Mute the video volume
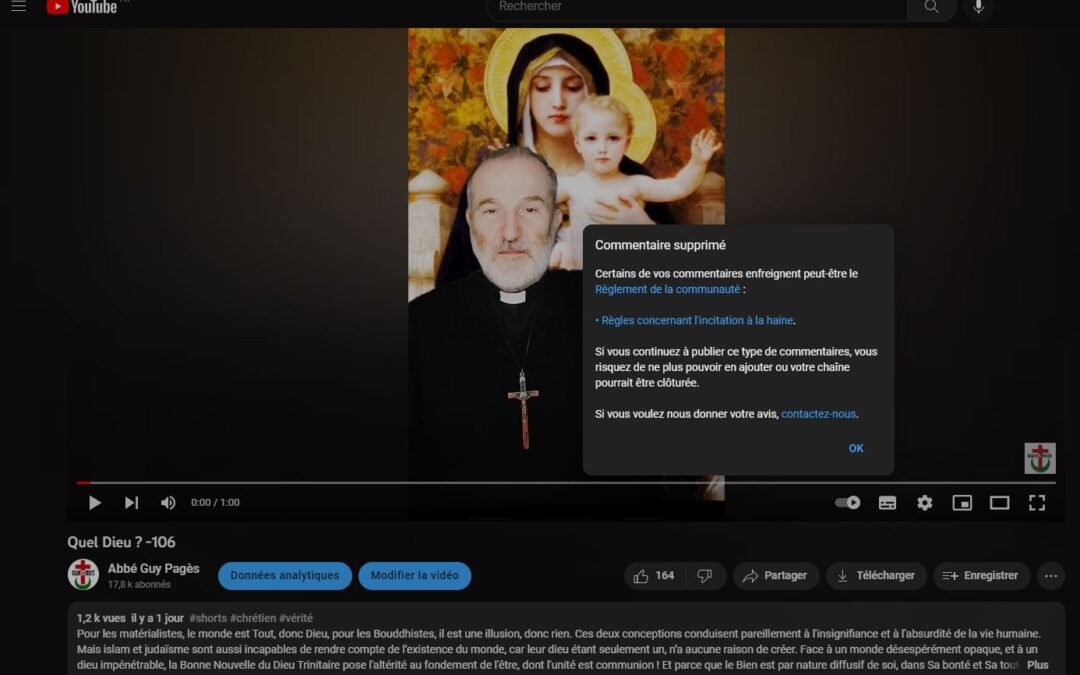This screenshot has height=675, width=1080. [167, 503]
